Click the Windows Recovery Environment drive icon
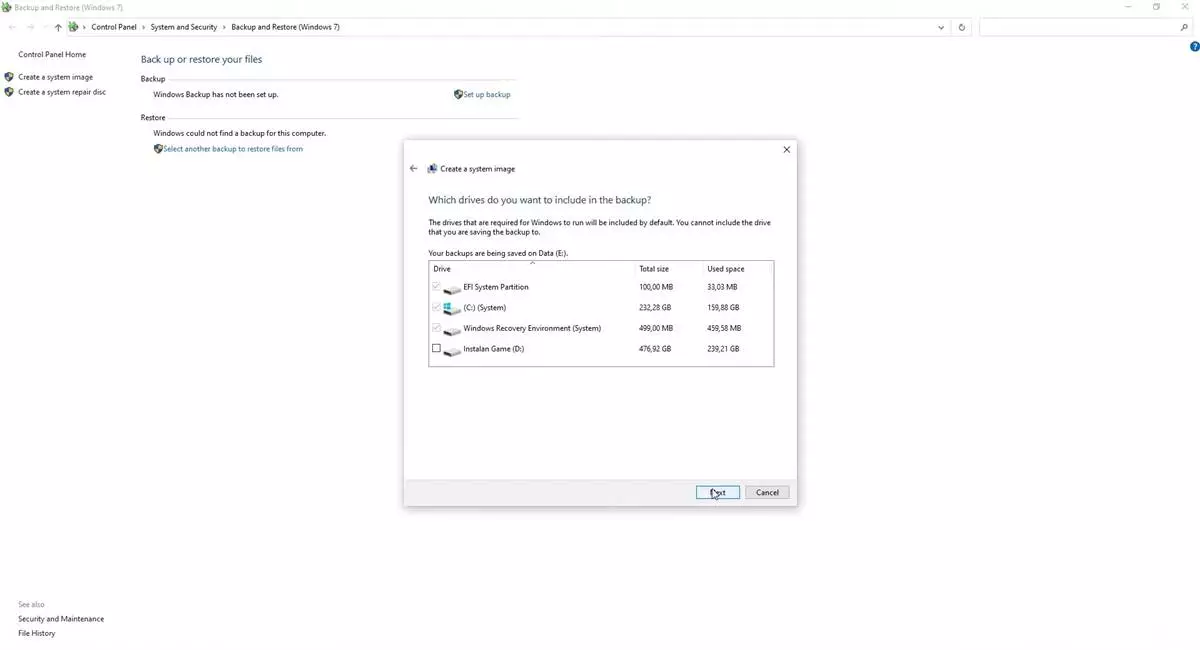This screenshot has width=1200, height=650. tap(452, 329)
